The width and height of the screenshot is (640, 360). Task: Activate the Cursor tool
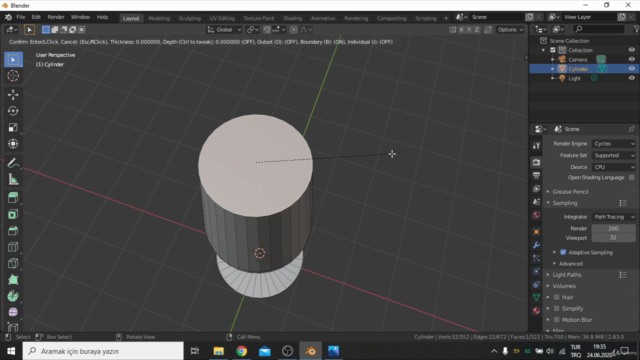13,76
